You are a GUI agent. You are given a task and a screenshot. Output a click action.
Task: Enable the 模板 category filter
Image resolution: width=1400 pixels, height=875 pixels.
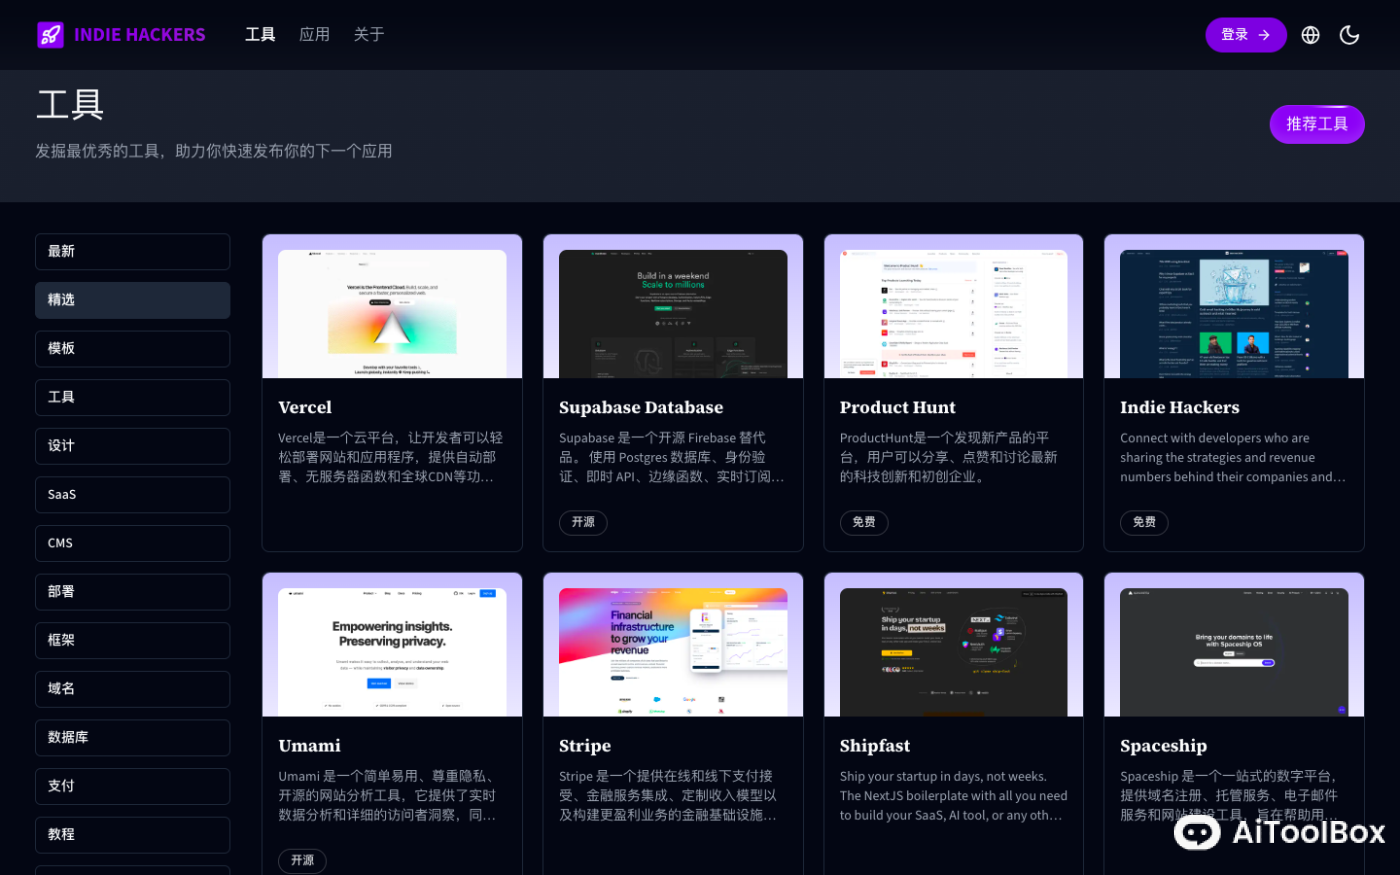point(132,348)
